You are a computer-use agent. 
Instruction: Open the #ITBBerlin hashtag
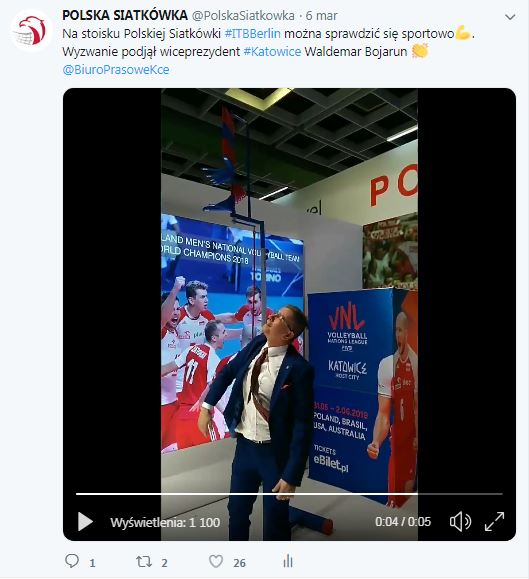(253, 34)
